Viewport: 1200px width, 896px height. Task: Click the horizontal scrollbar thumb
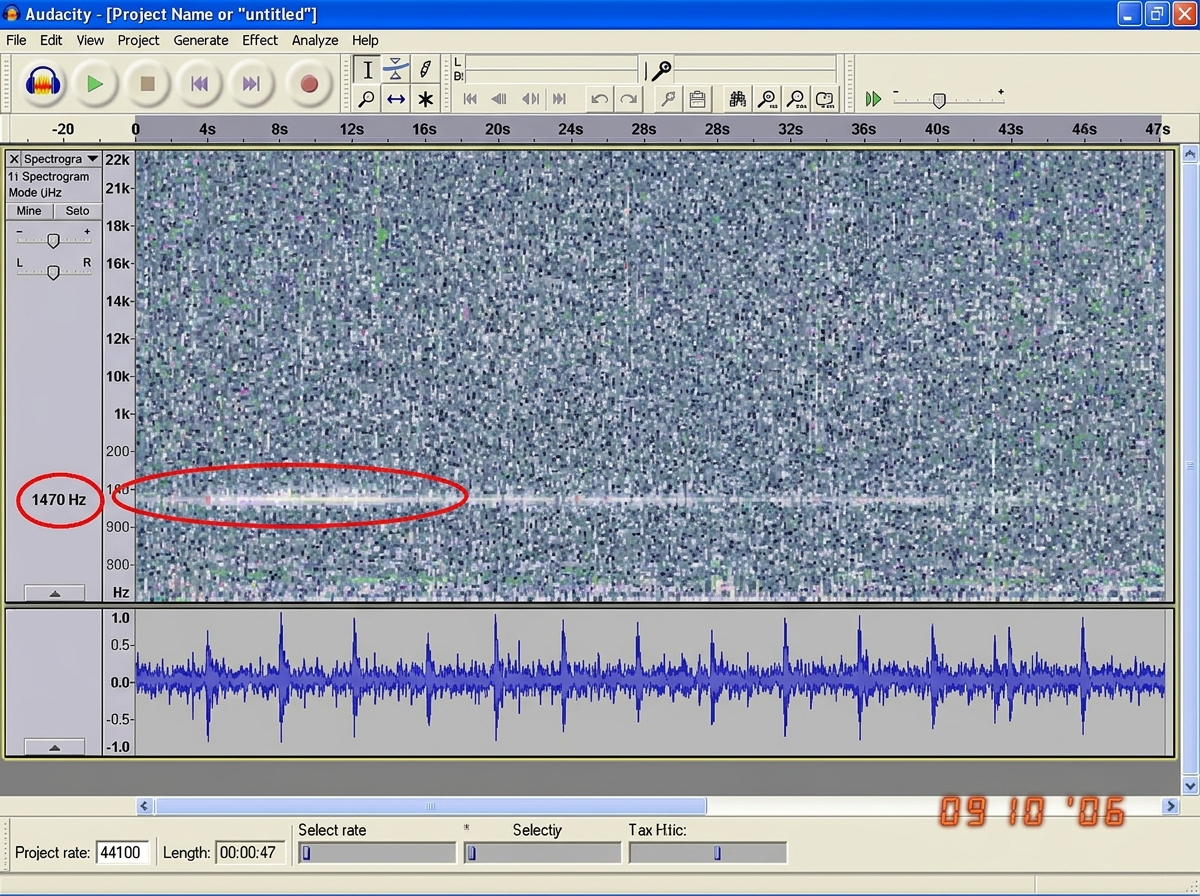430,806
